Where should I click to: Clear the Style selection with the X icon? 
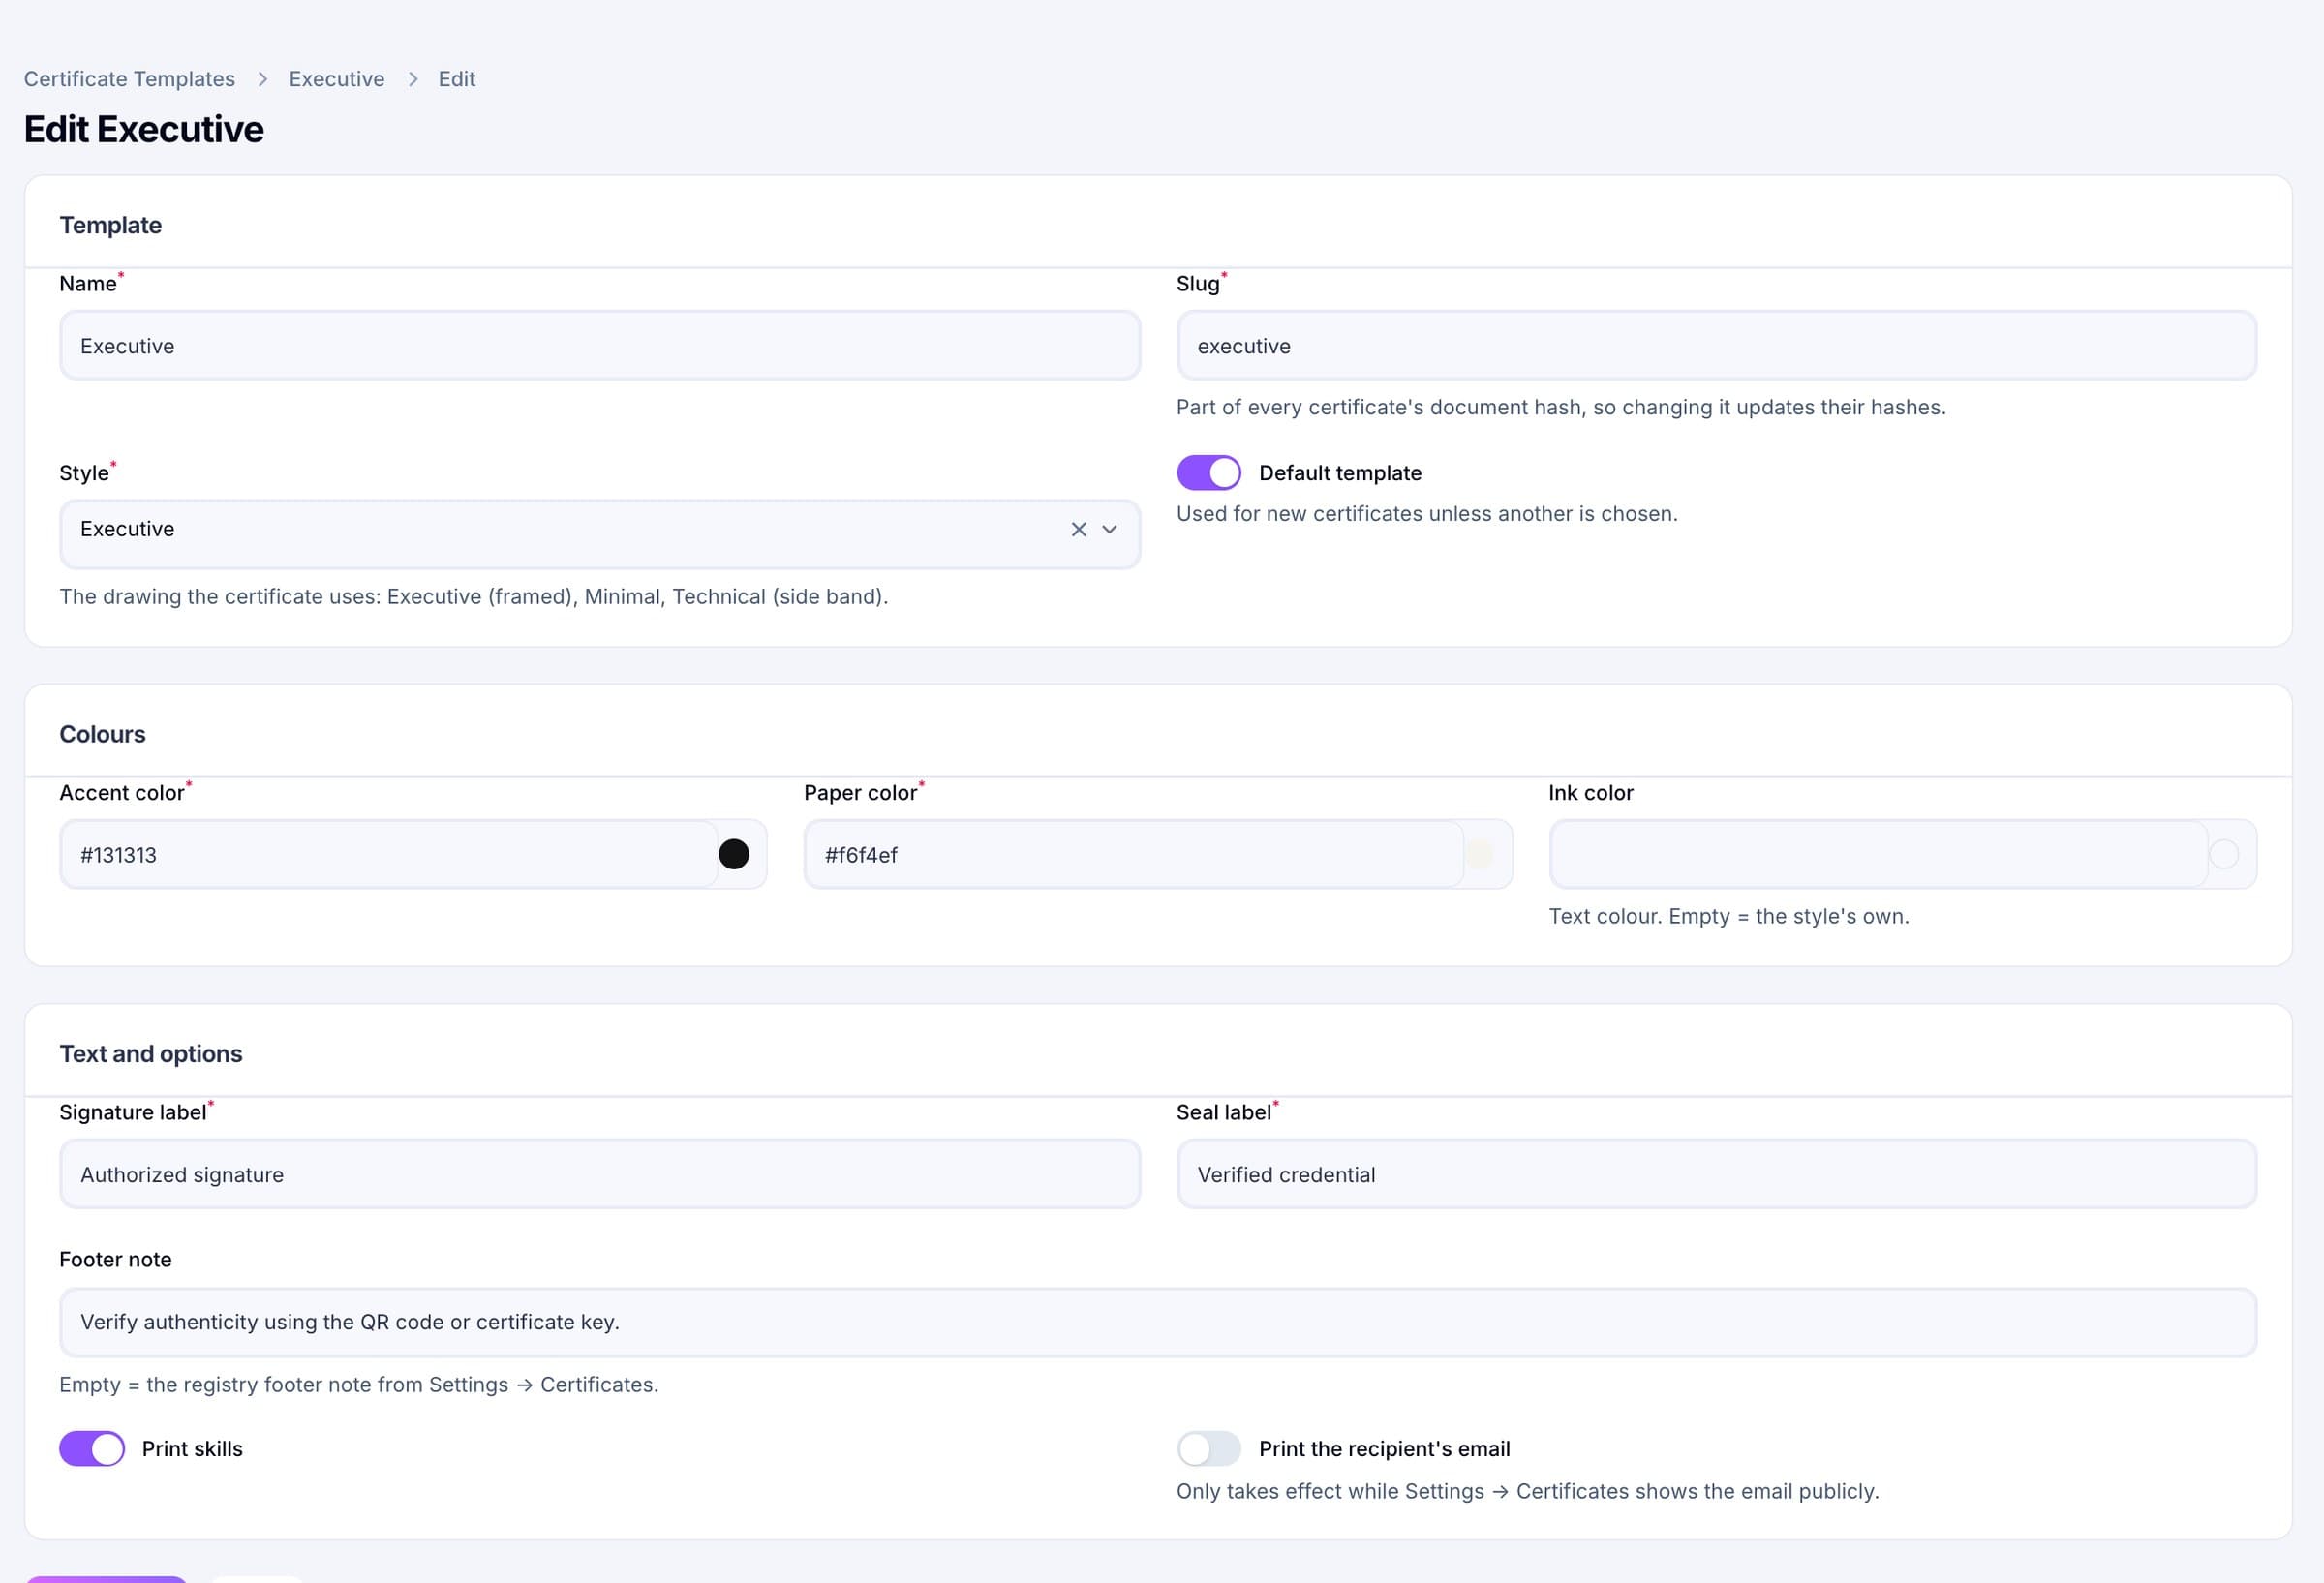tap(1078, 529)
